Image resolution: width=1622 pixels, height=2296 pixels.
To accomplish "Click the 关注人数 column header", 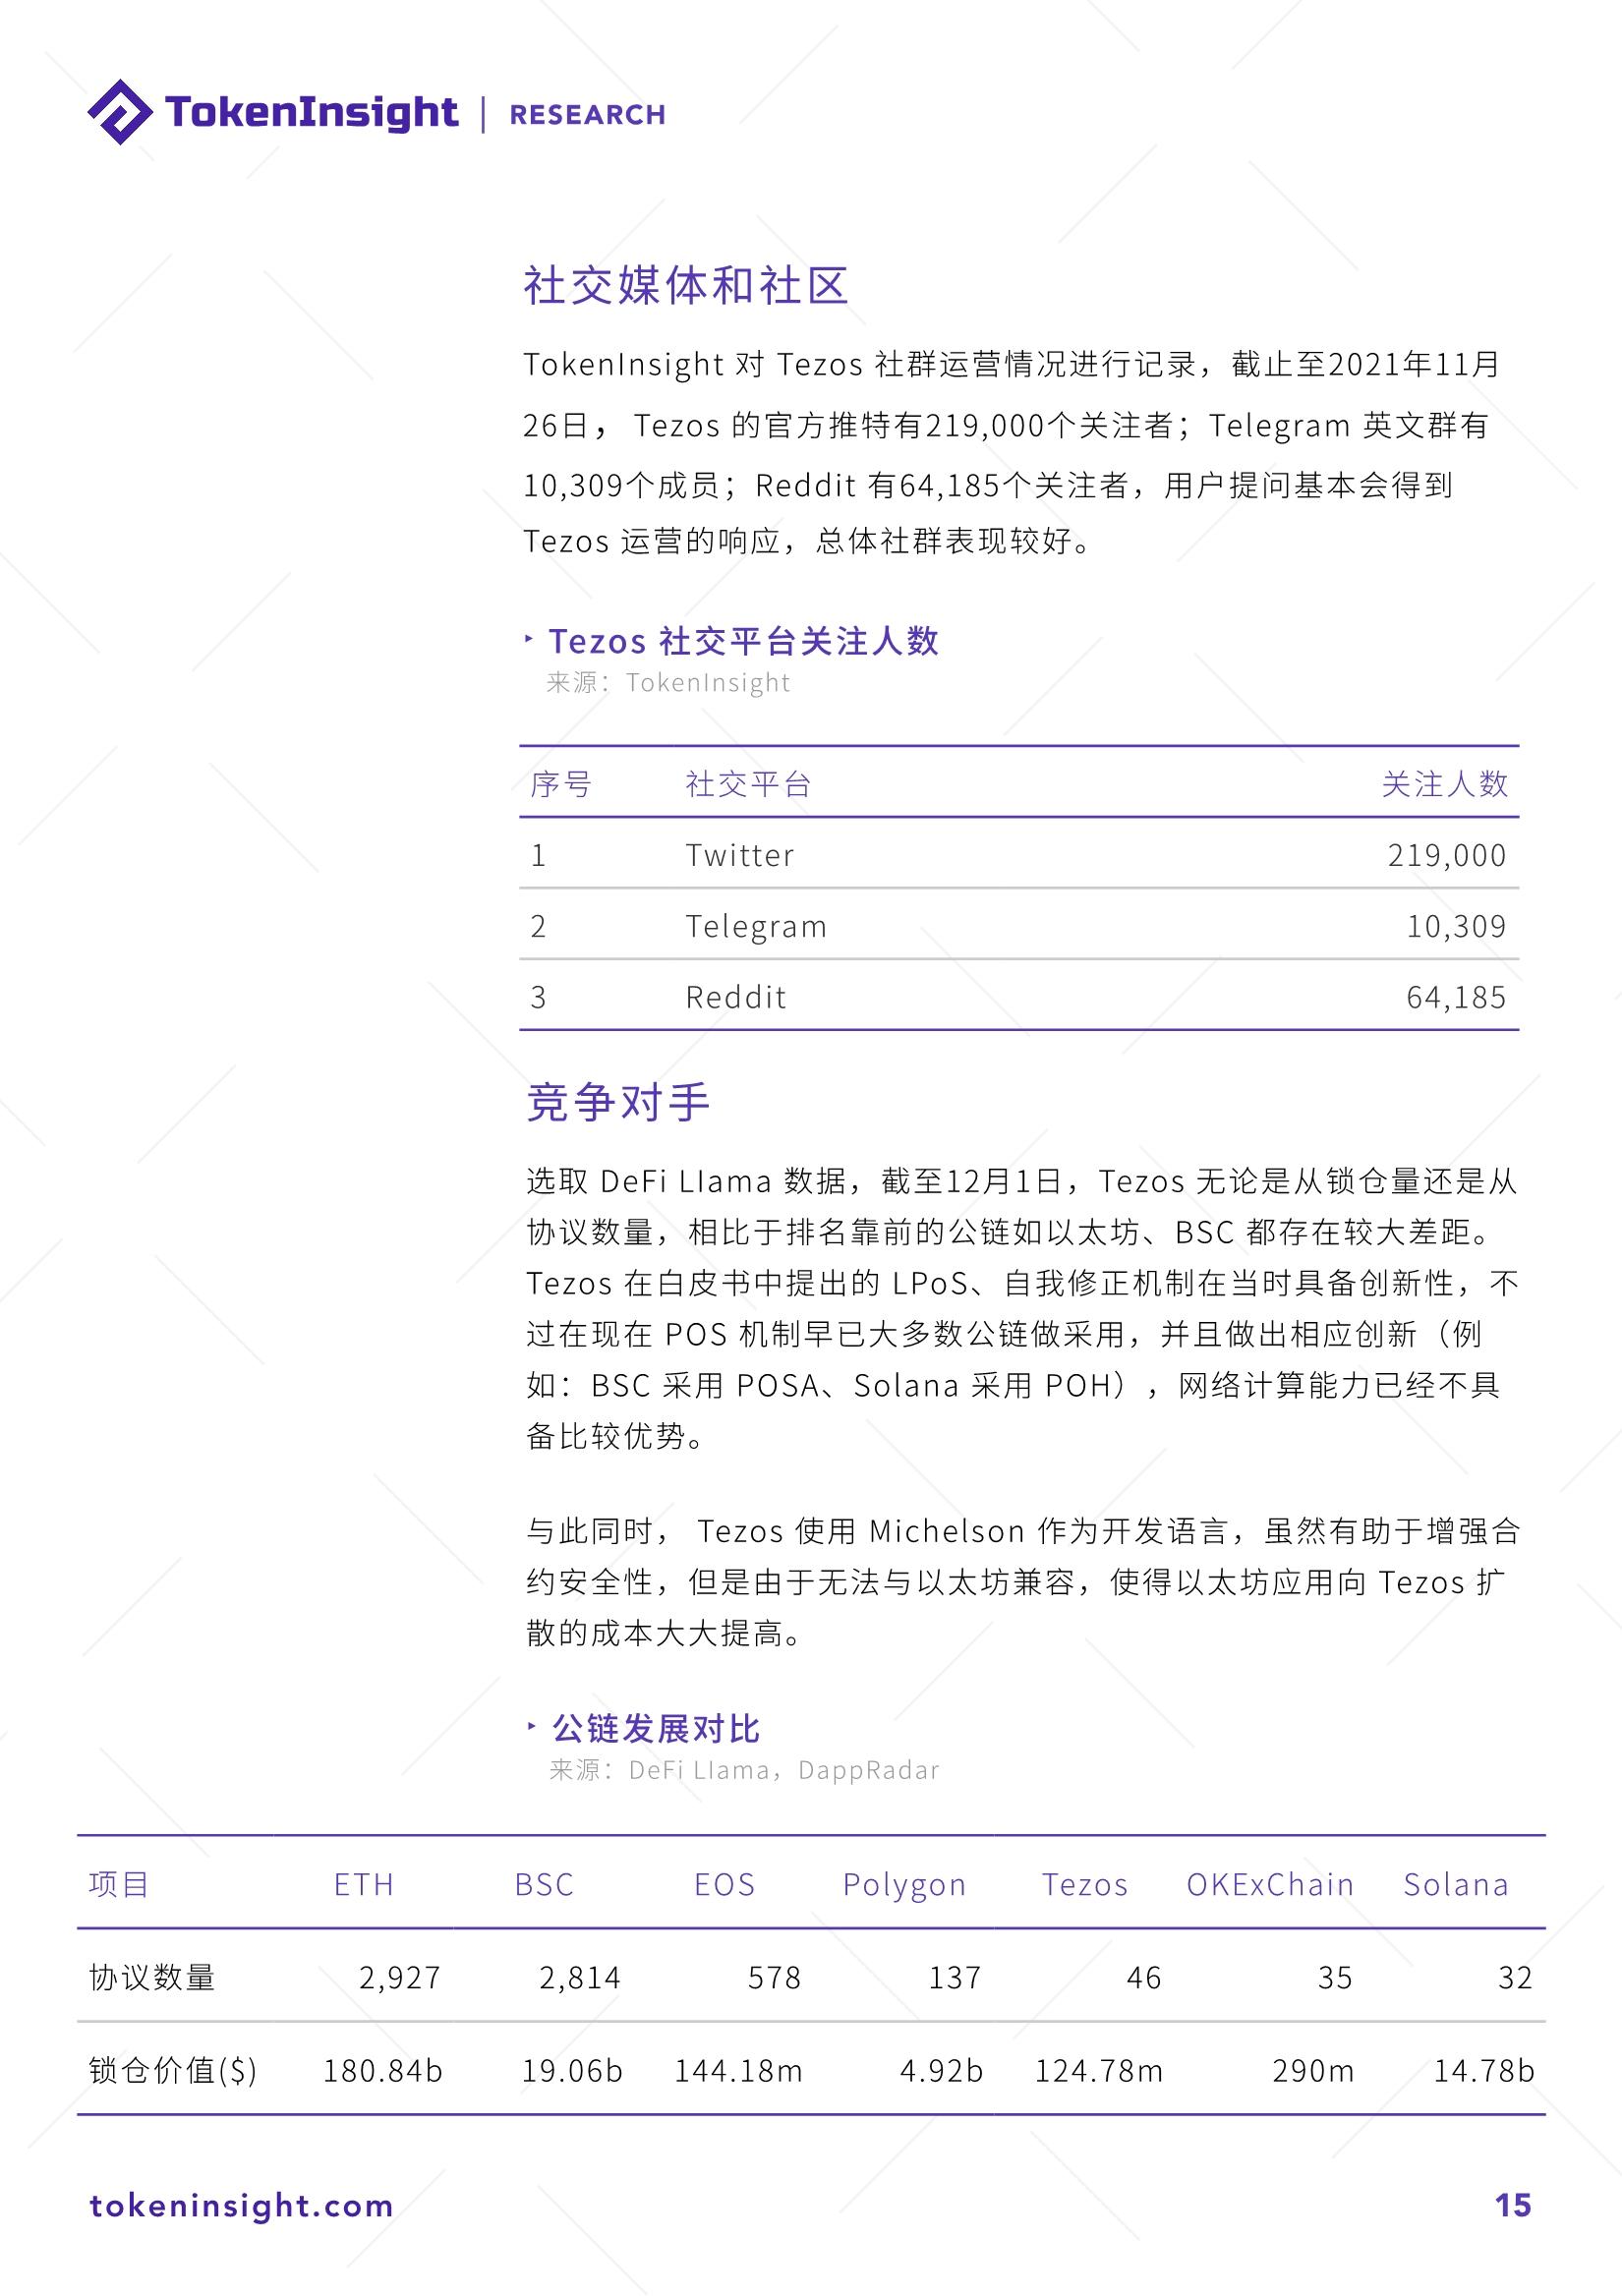I will (1444, 784).
